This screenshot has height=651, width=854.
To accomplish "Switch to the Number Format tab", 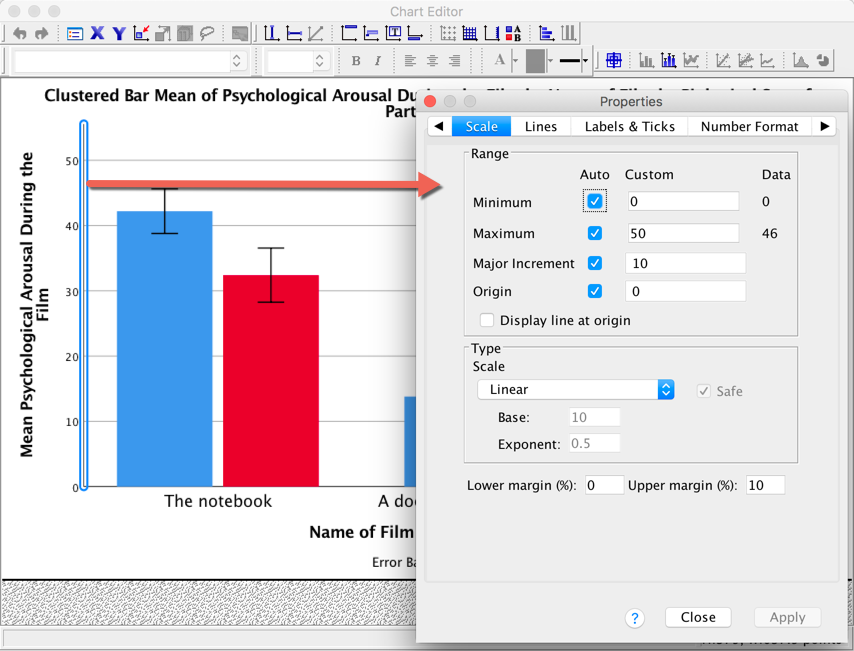I will tap(749, 127).
